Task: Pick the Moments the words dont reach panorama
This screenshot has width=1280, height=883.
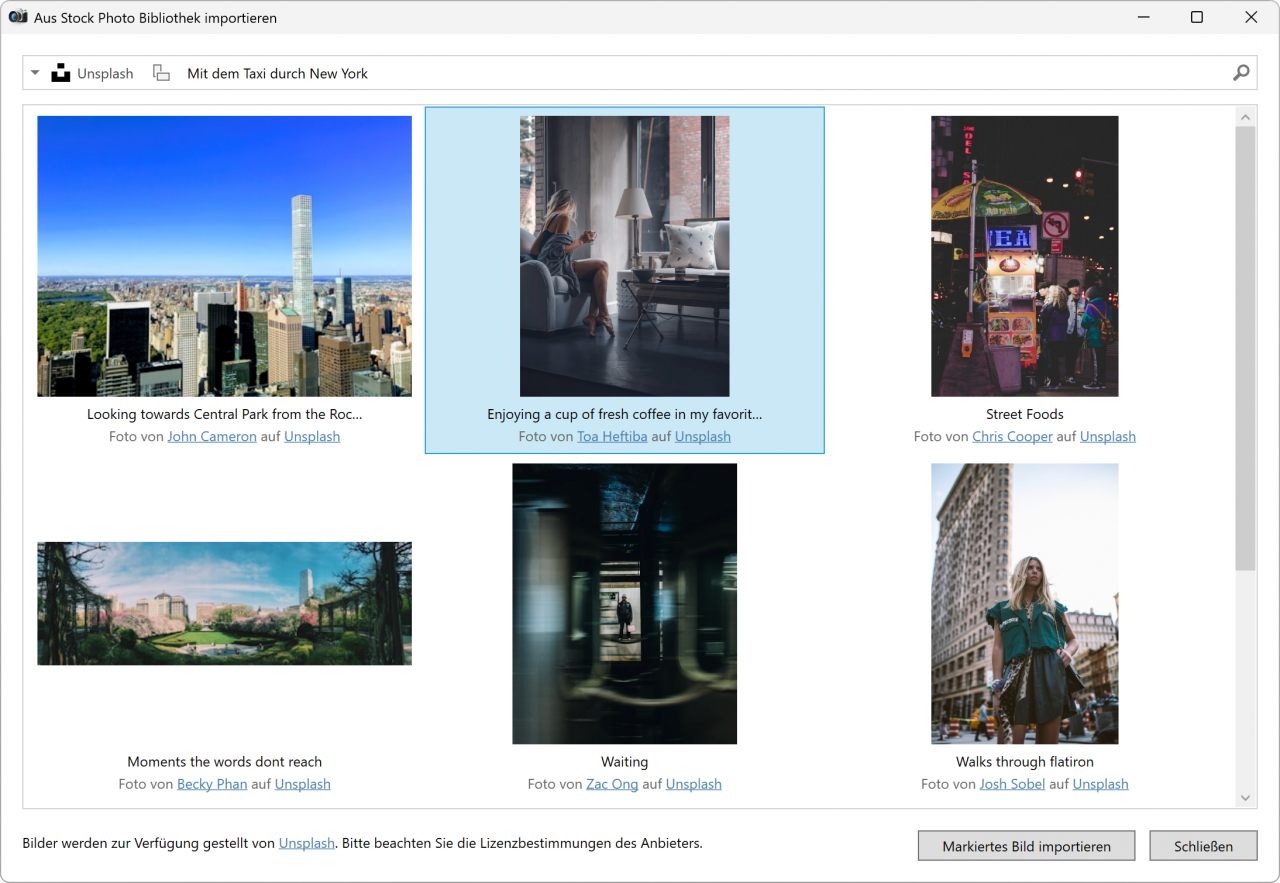Action: [224, 603]
